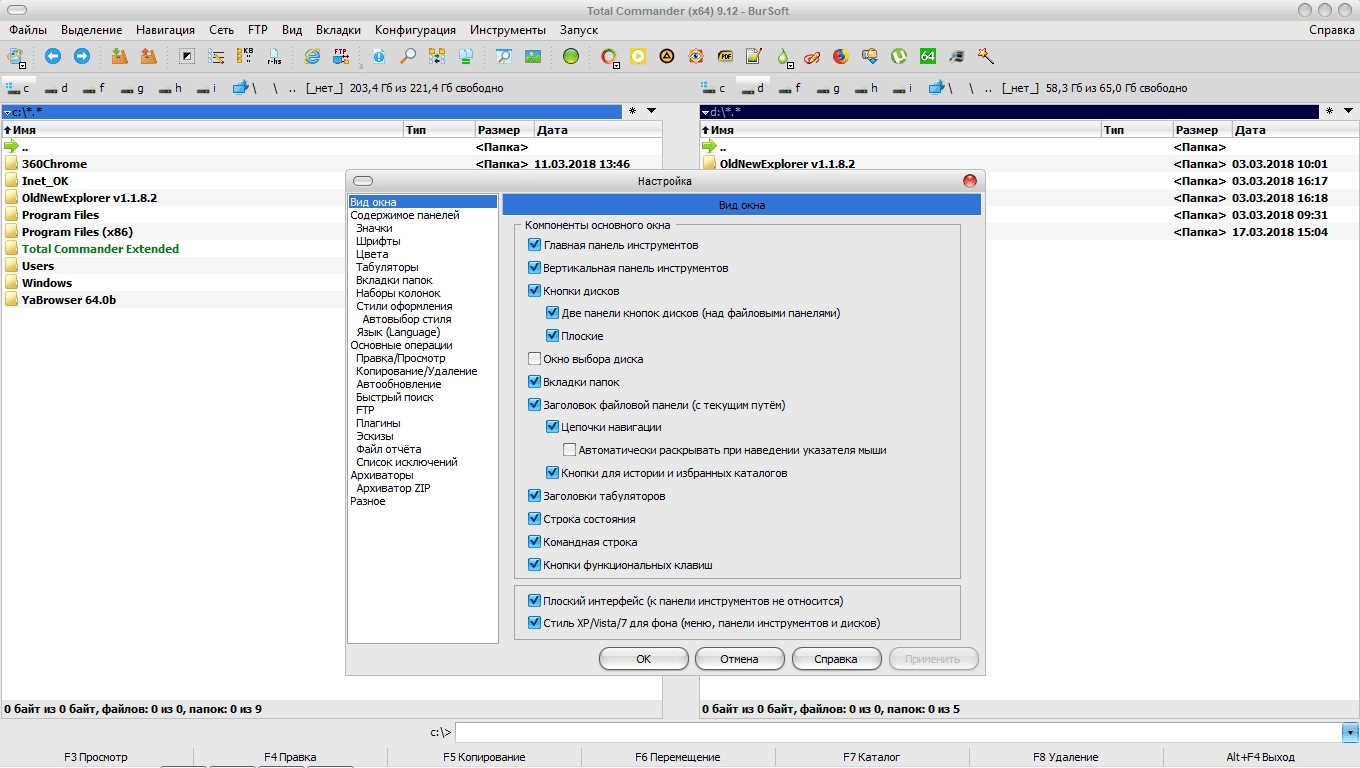Toggle Цепочки навигации checkbox
Image resolution: width=1360 pixels, height=768 pixels.
[552, 427]
